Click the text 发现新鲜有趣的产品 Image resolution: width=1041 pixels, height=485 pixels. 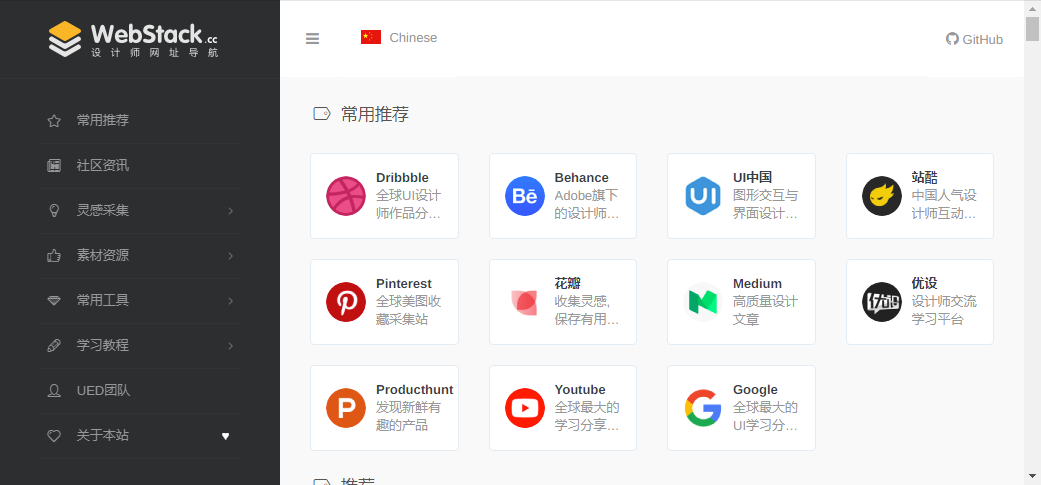[408, 417]
